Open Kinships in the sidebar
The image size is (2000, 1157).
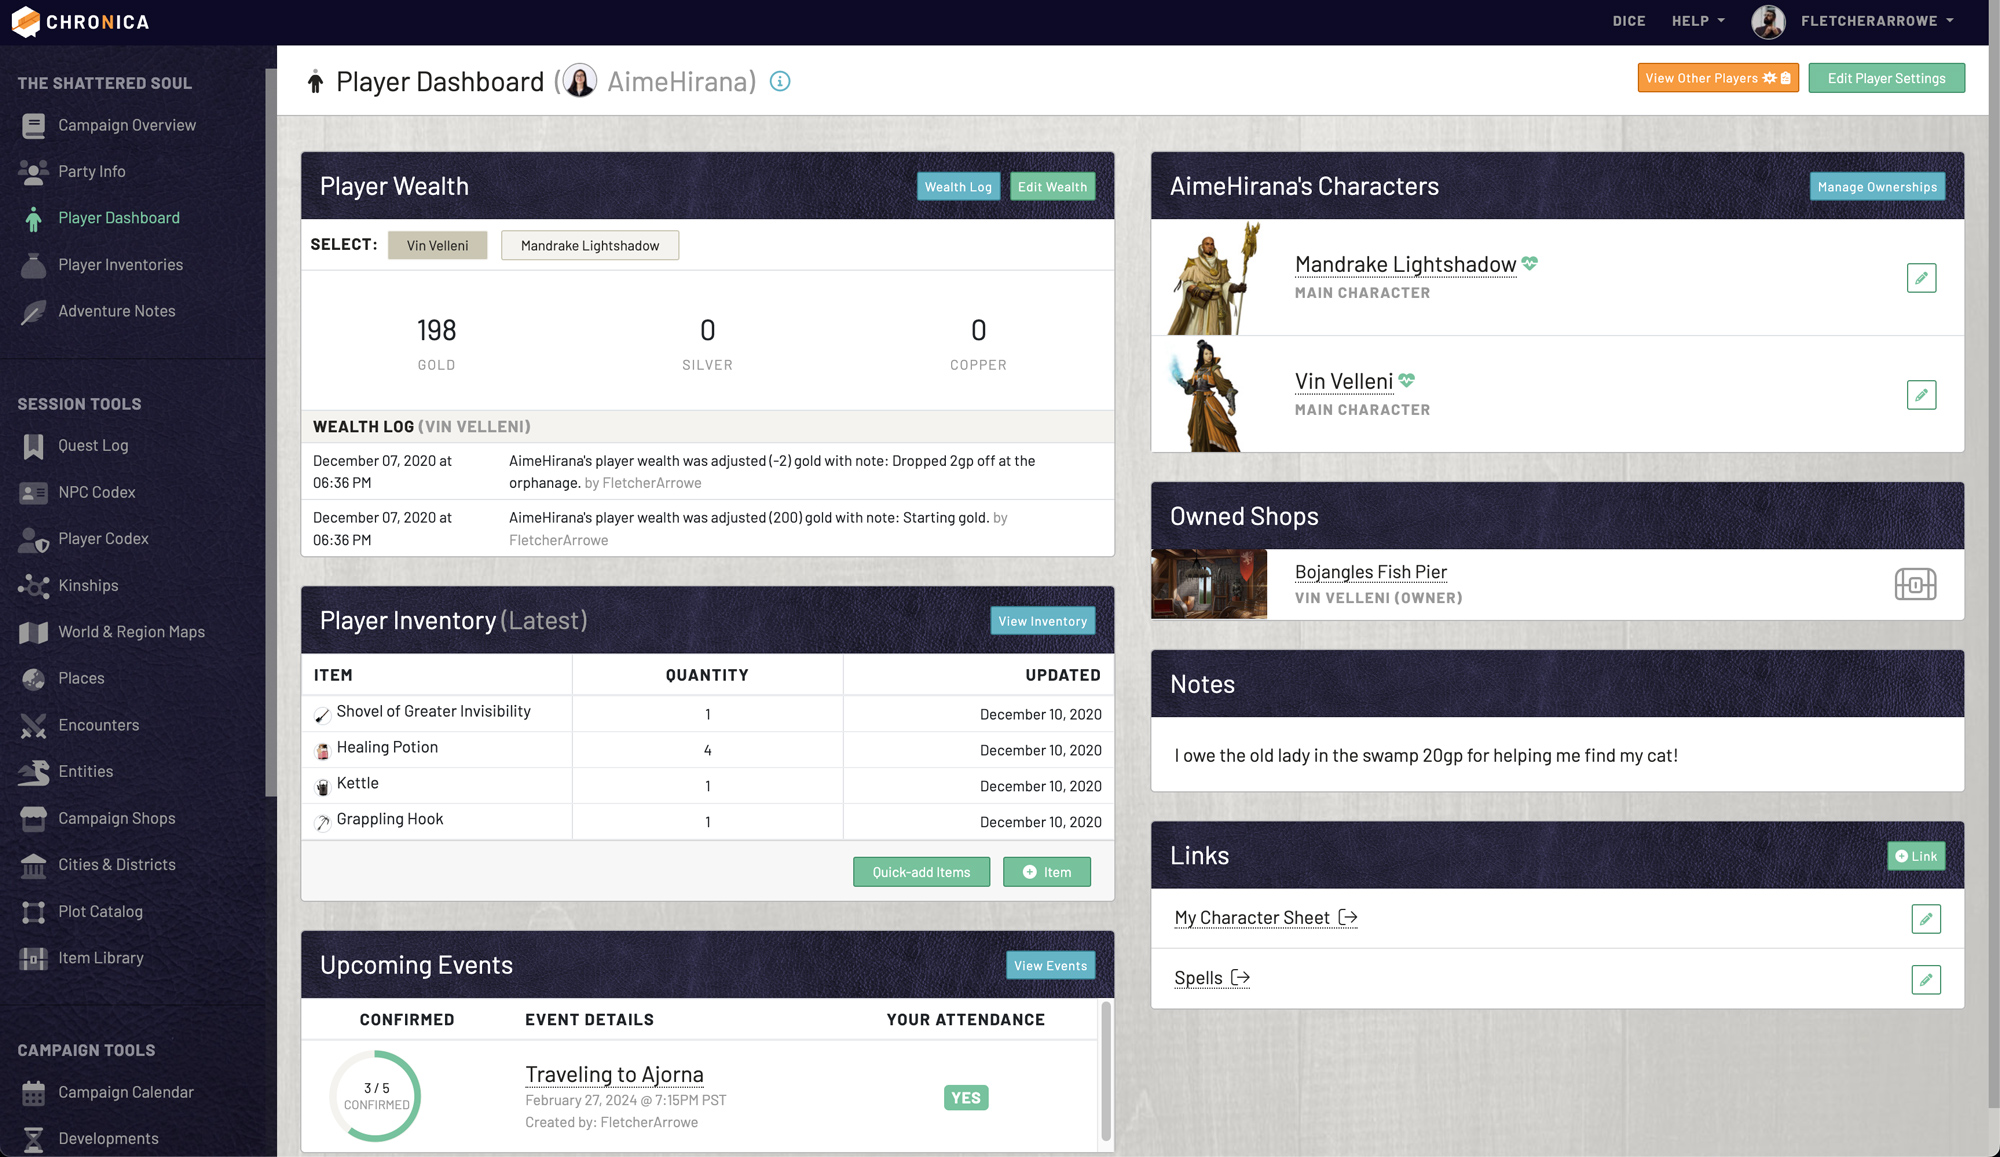point(88,585)
